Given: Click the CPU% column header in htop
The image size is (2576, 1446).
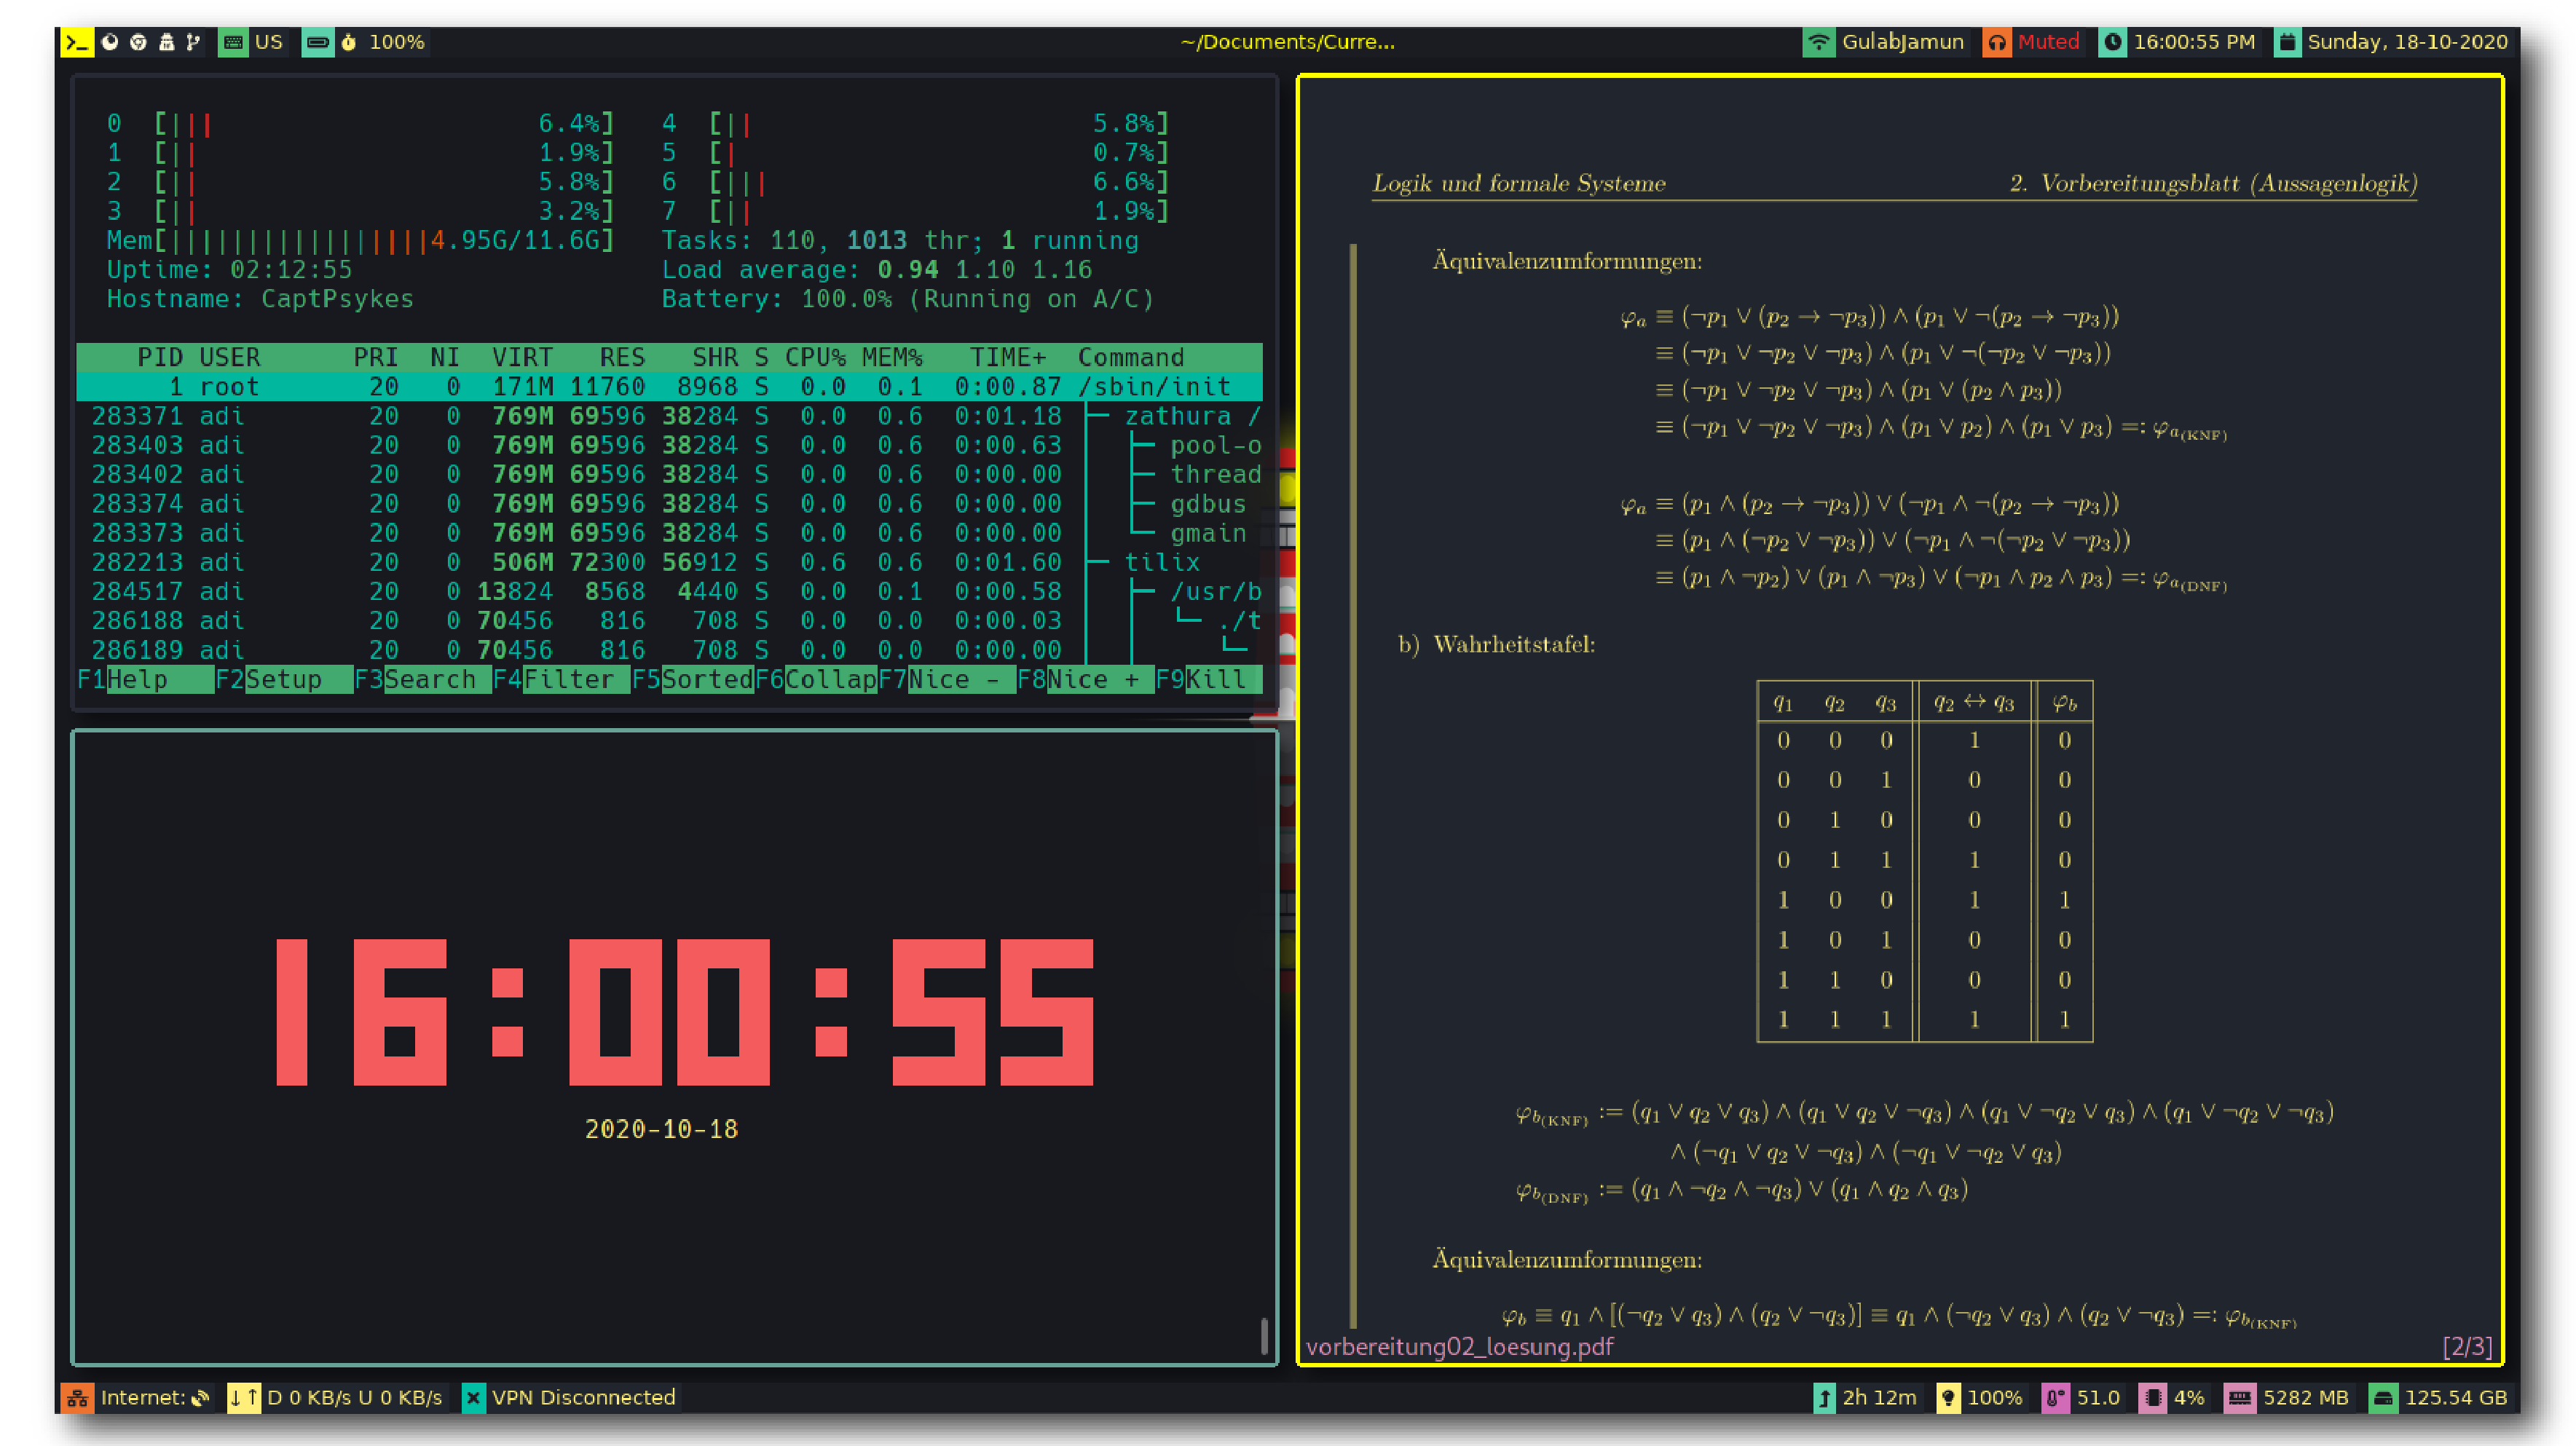Looking at the screenshot, I should 815,357.
